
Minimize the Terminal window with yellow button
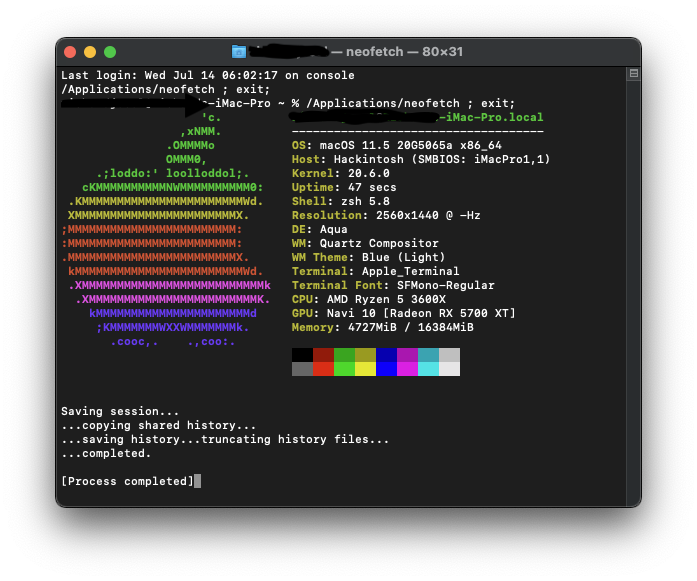tap(90, 52)
